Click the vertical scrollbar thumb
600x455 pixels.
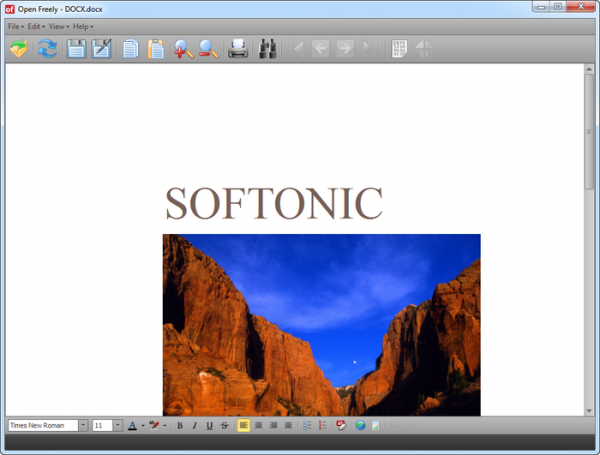589,131
